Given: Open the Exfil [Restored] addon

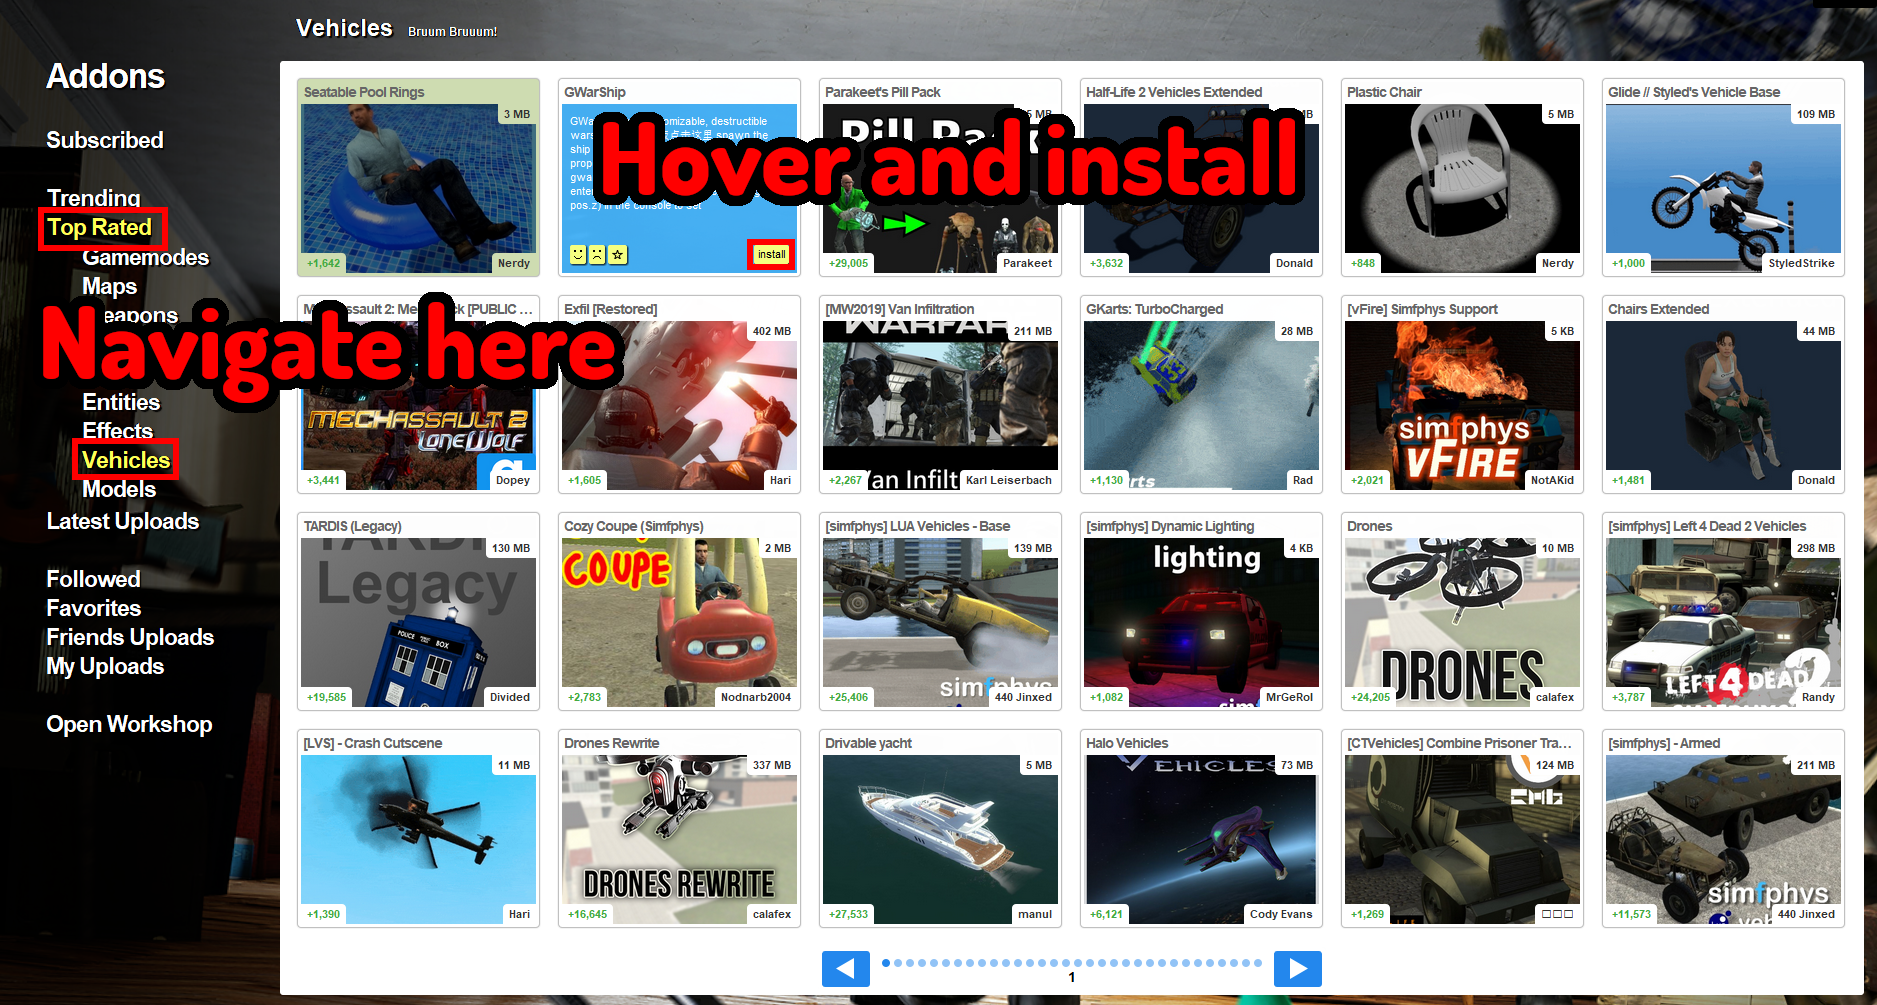Looking at the screenshot, I should click(x=679, y=394).
